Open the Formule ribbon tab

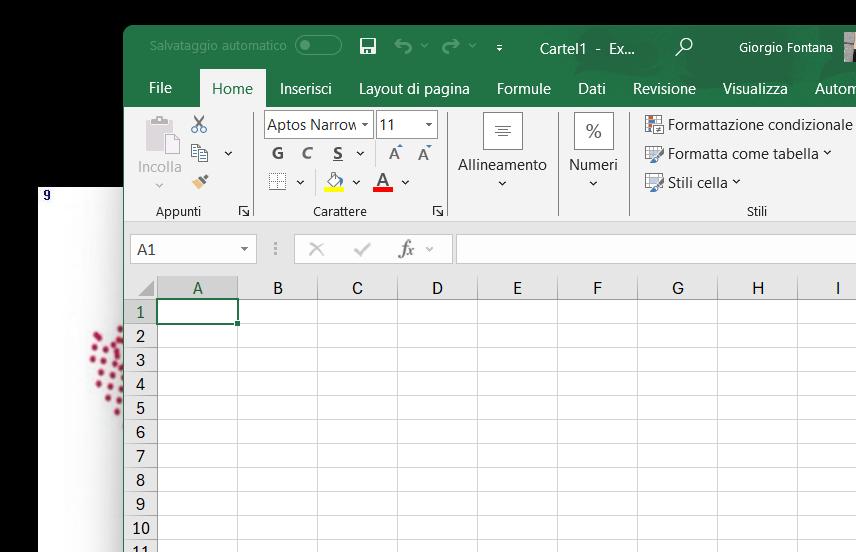524,88
